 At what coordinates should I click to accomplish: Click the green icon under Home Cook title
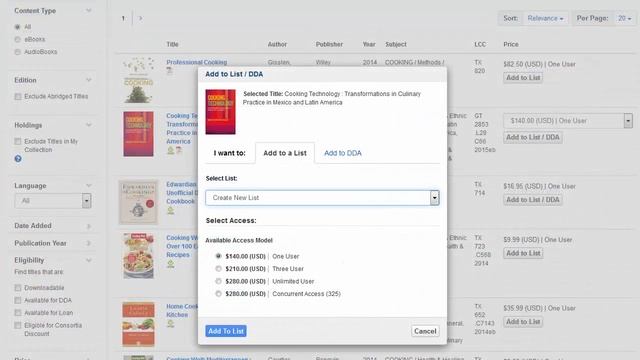pyautogui.click(x=171, y=324)
